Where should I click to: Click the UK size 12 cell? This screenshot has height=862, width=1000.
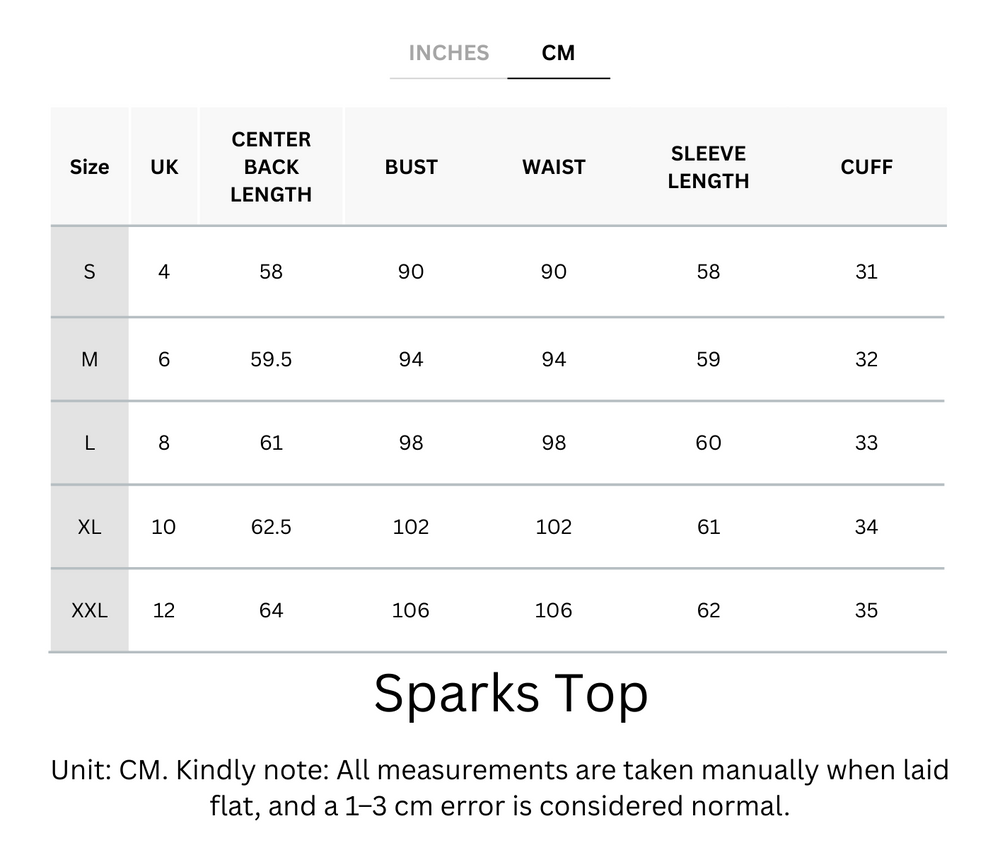point(164,610)
